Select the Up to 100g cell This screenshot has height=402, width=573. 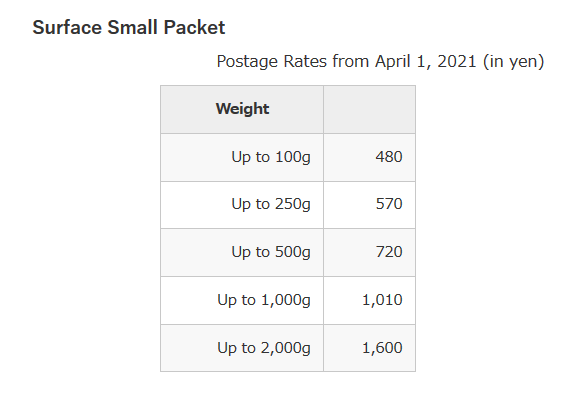pyautogui.click(x=242, y=157)
